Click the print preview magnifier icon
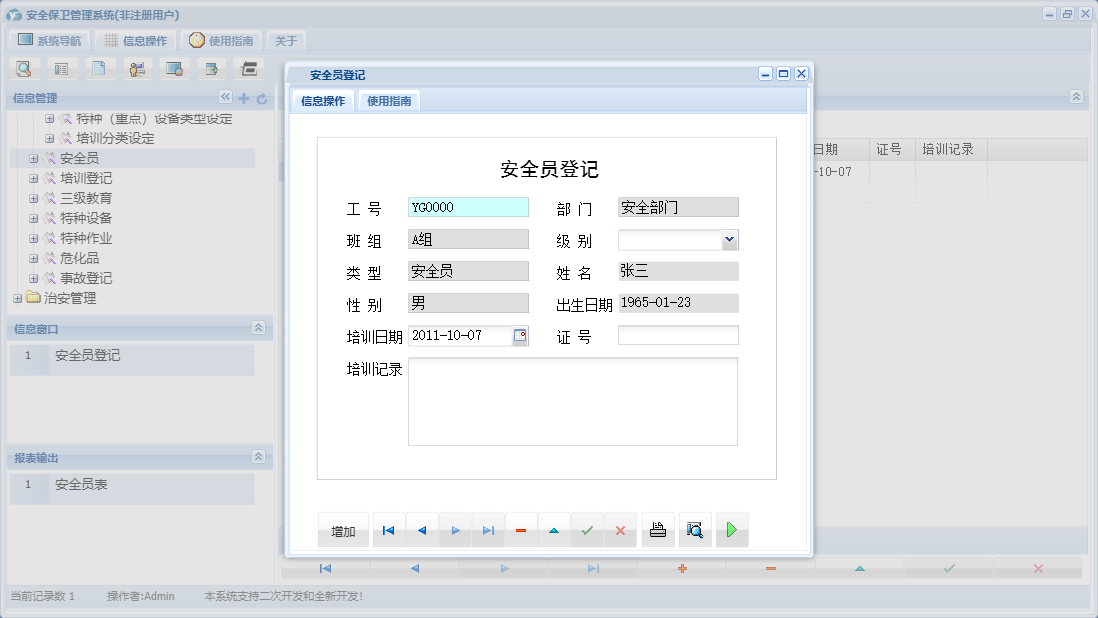1098x618 pixels. coord(694,530)
